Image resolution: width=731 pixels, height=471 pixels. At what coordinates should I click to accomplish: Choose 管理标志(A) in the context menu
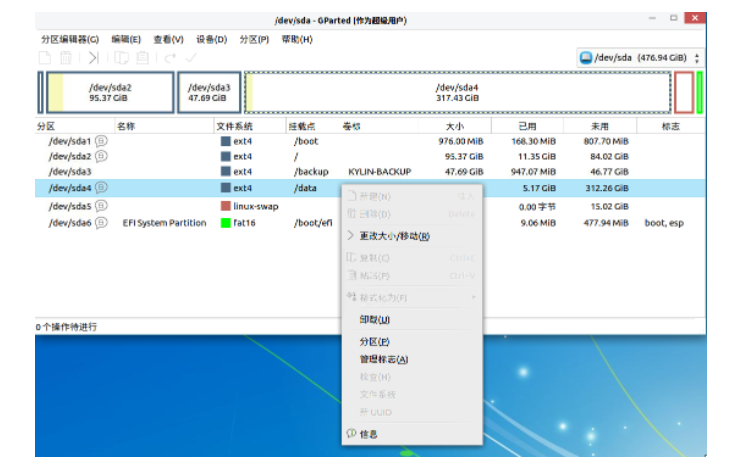pos(412,359)
